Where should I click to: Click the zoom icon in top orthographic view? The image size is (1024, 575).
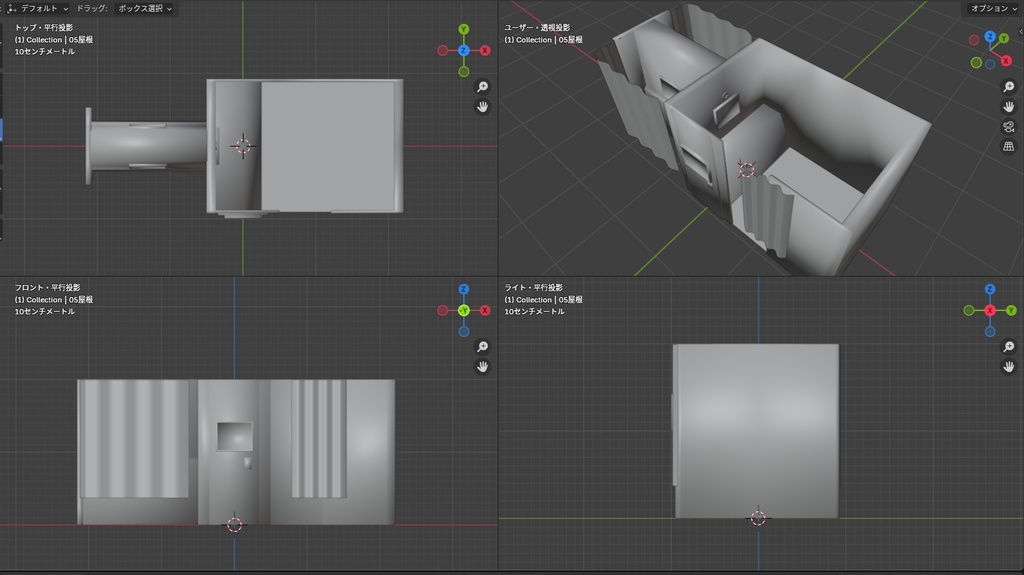[482, 87]
